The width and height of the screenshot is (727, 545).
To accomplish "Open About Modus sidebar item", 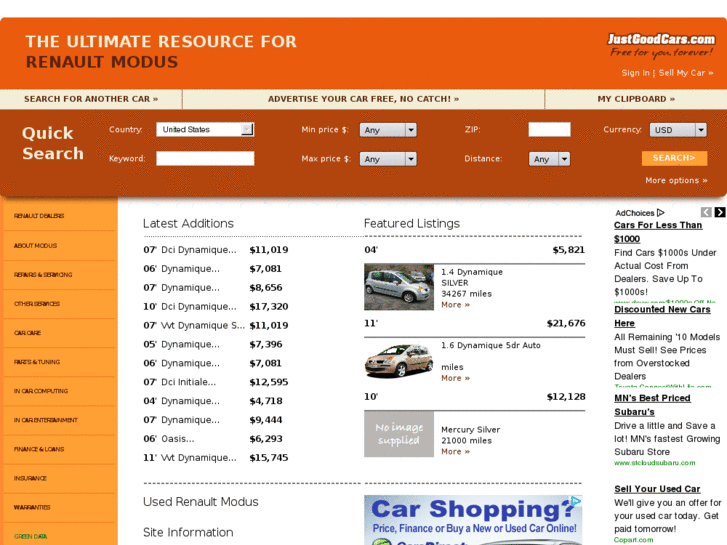I will (35, 245).
